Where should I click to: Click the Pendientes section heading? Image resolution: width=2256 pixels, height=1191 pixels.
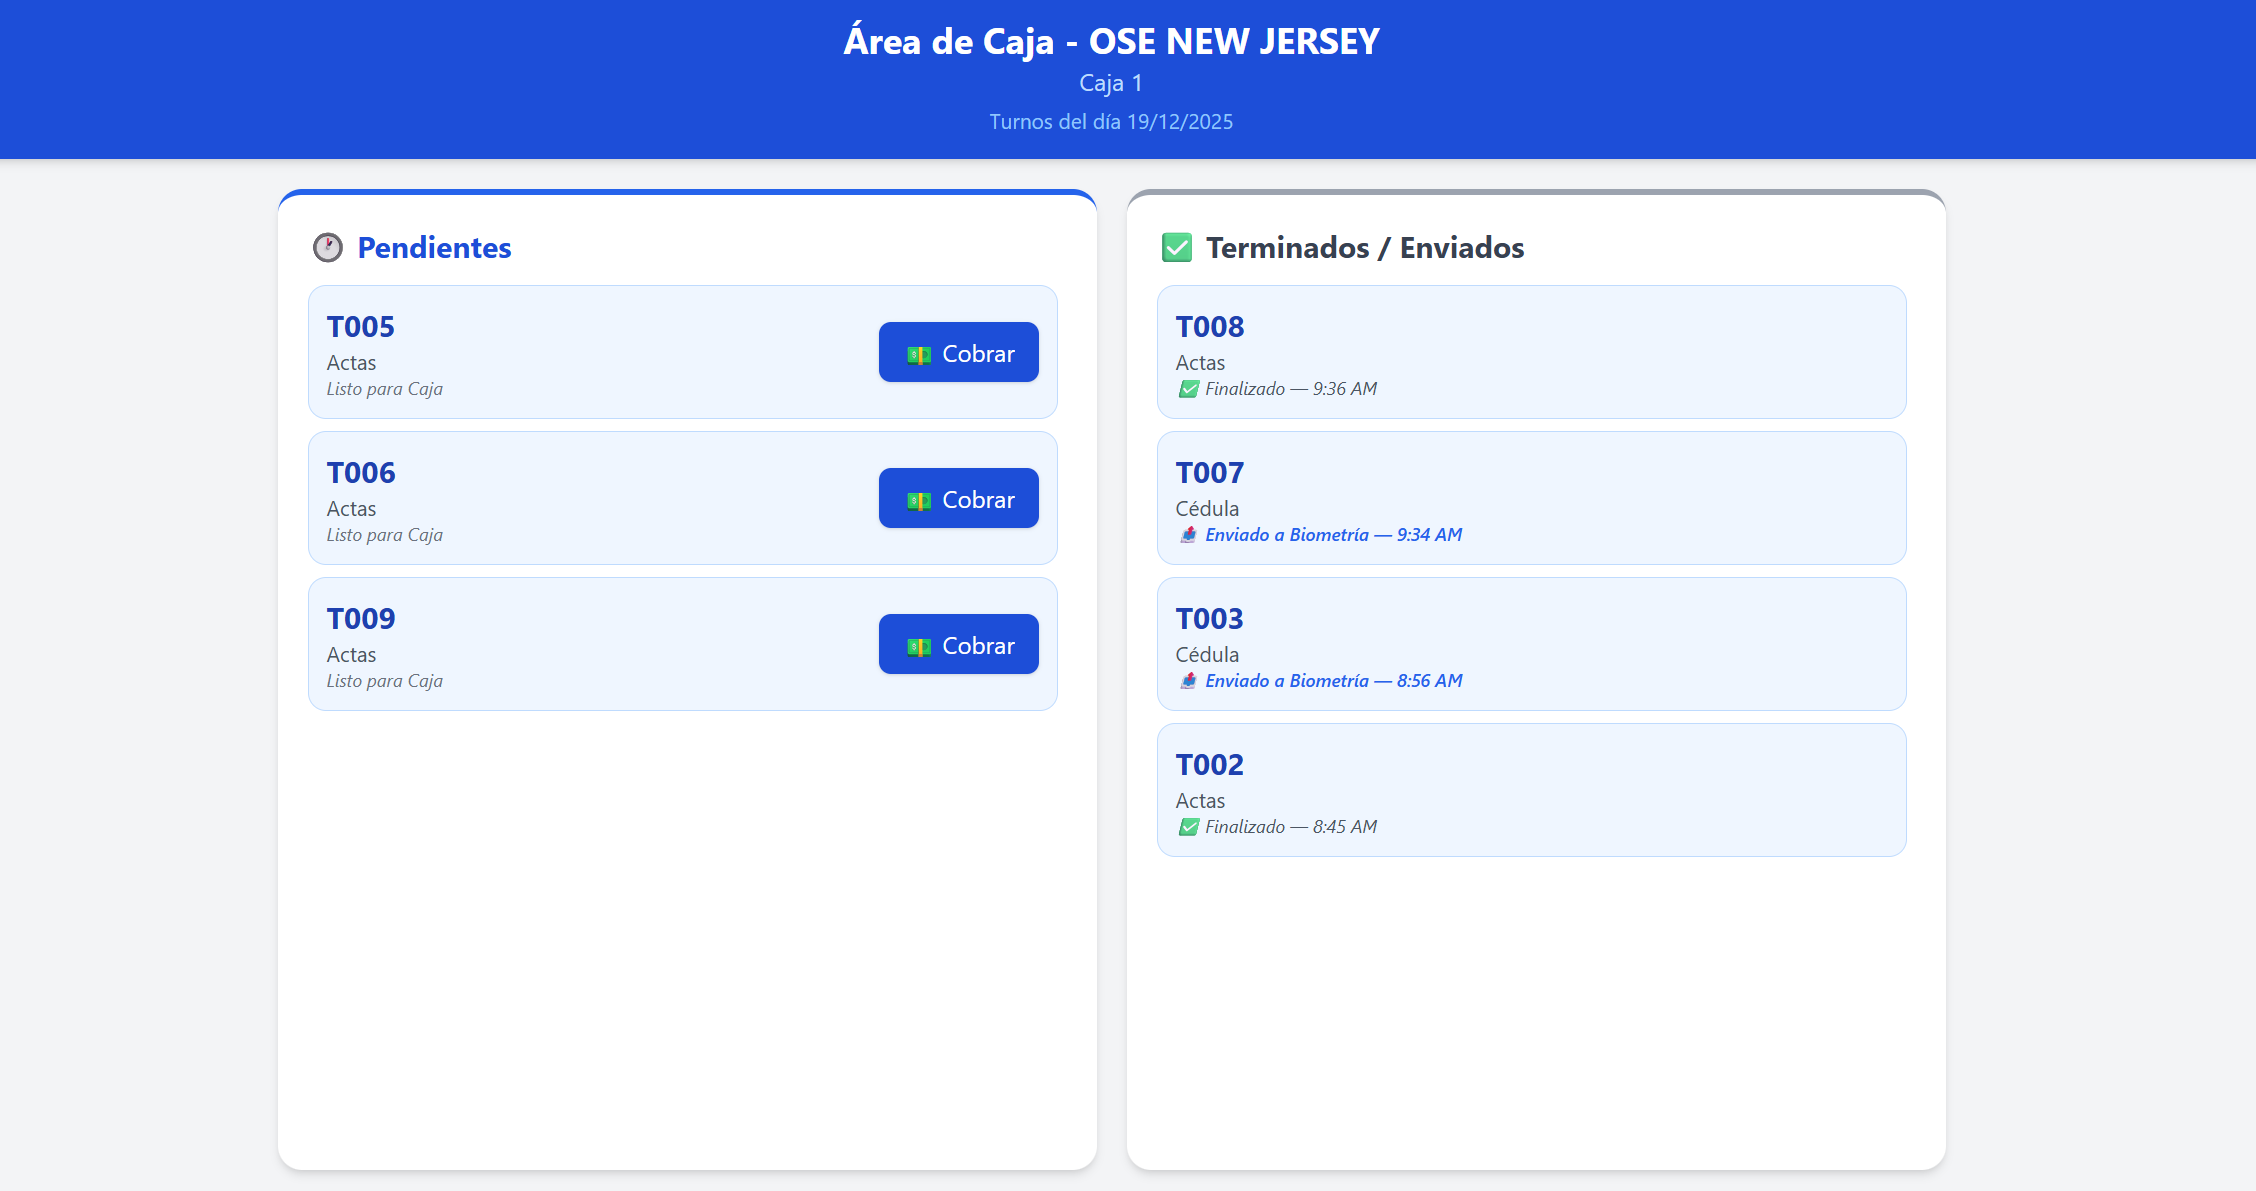point(434,248)
